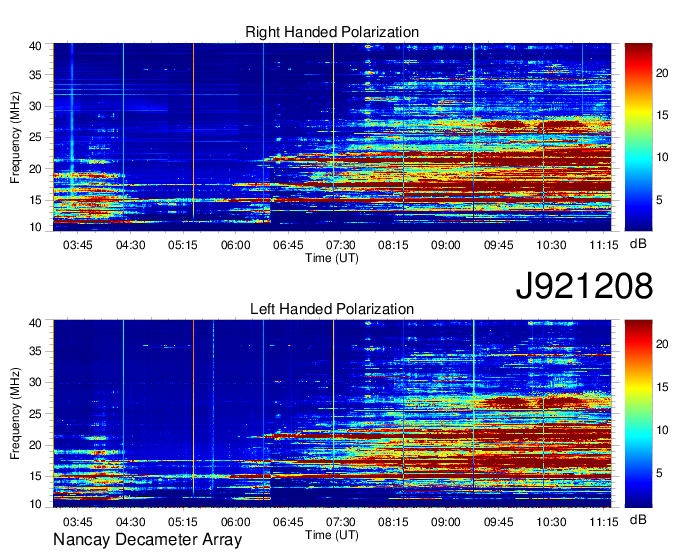Image resolution: width=680 pixels, height=552 pixels.
Task: Select the large "J921208" observation label
Action: click(x=584, y=286)
